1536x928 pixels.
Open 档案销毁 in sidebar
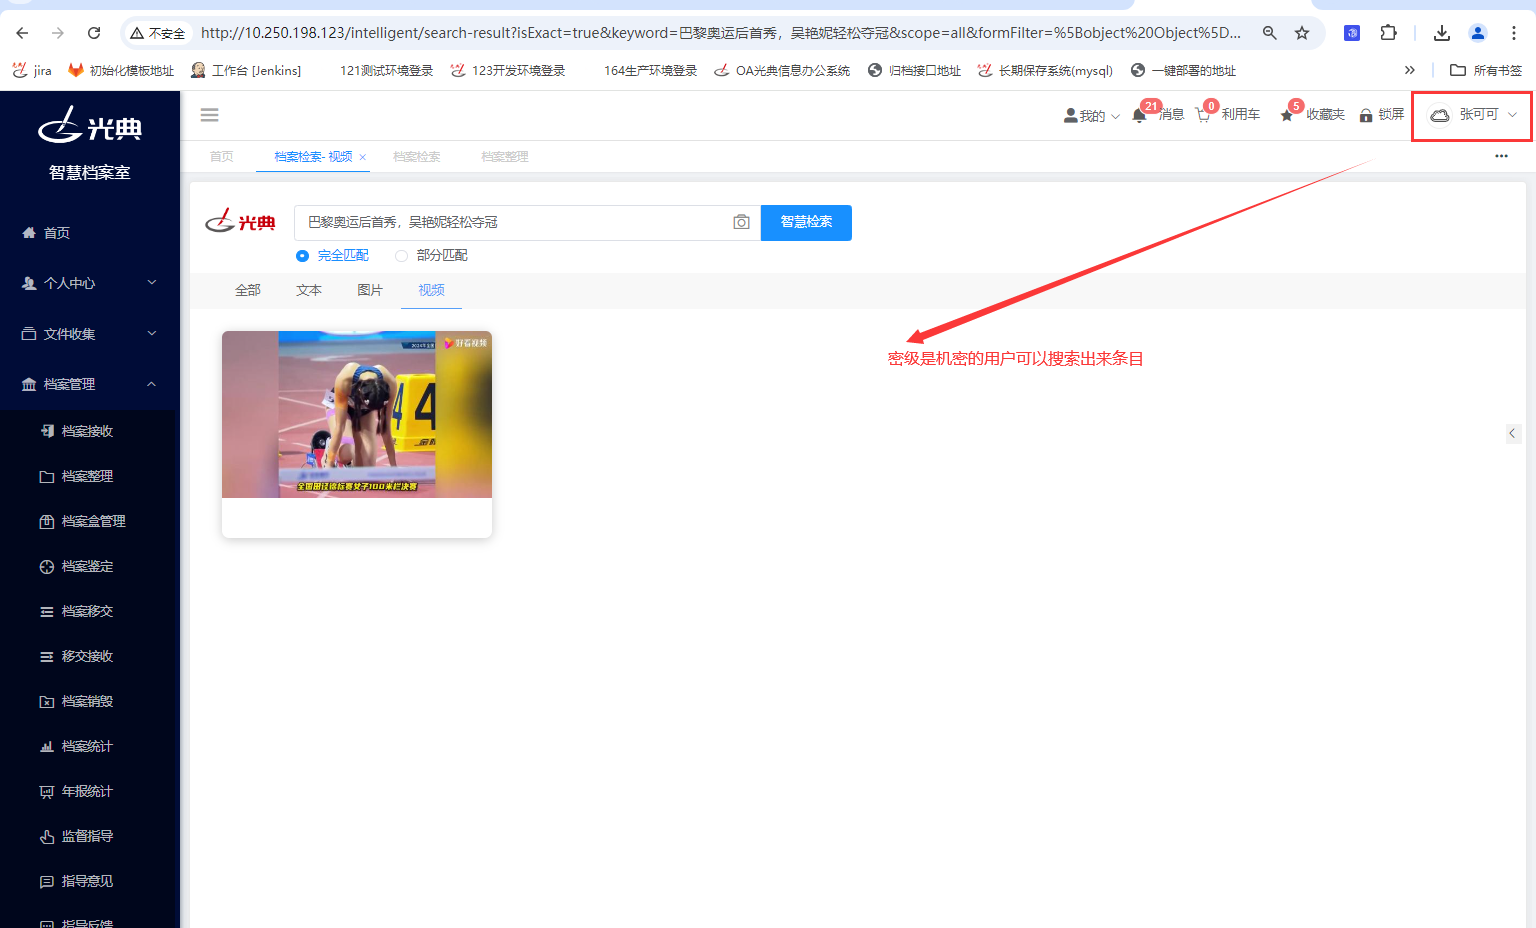pyautogui.click(x=87, y=701)
